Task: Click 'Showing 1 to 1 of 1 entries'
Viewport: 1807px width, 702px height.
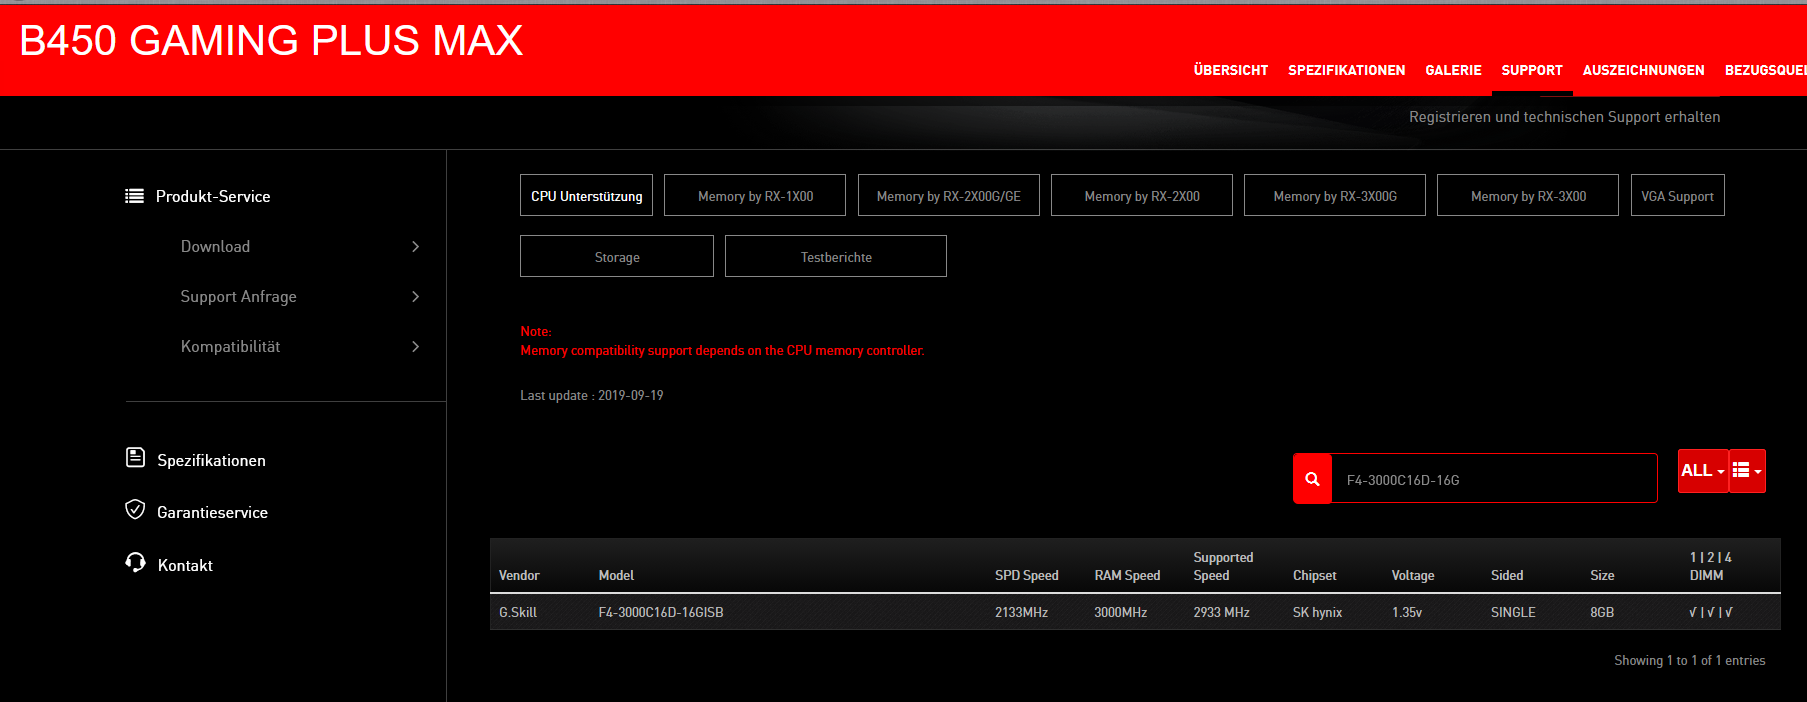Action: (x=1689, y=660)
